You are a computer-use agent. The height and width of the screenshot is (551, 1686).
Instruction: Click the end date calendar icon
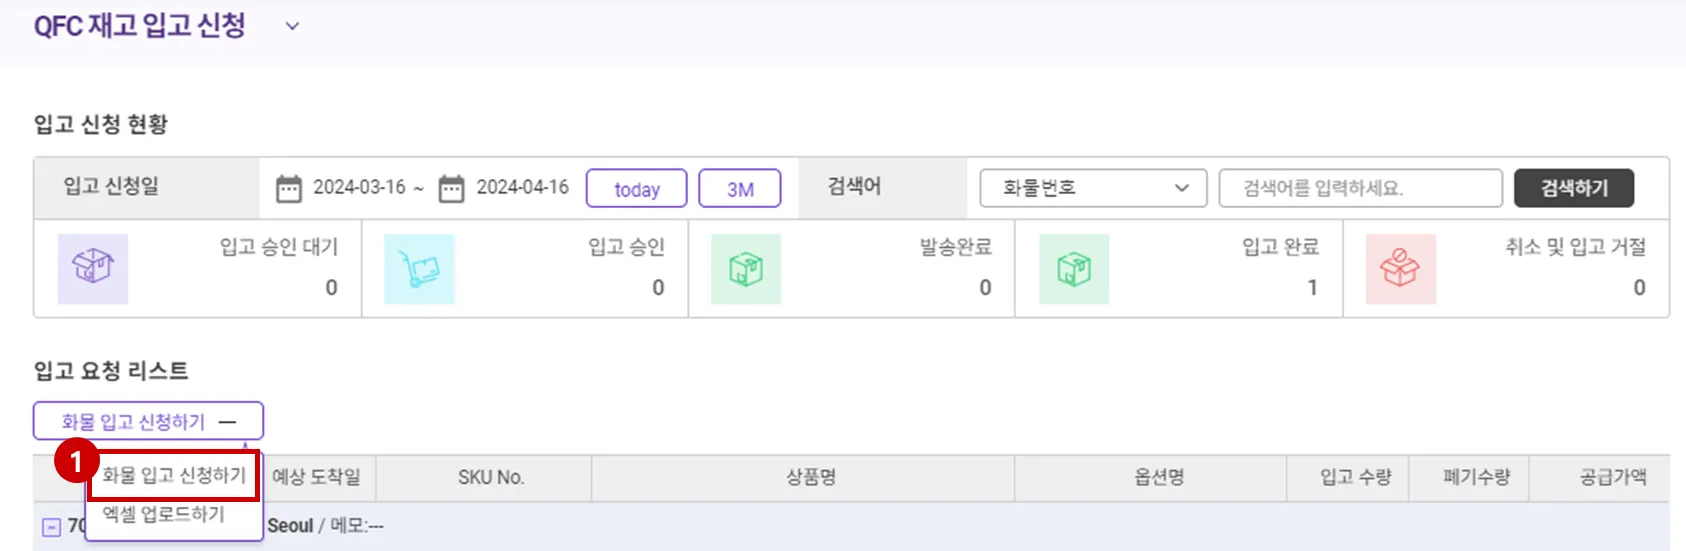[451, 188]
